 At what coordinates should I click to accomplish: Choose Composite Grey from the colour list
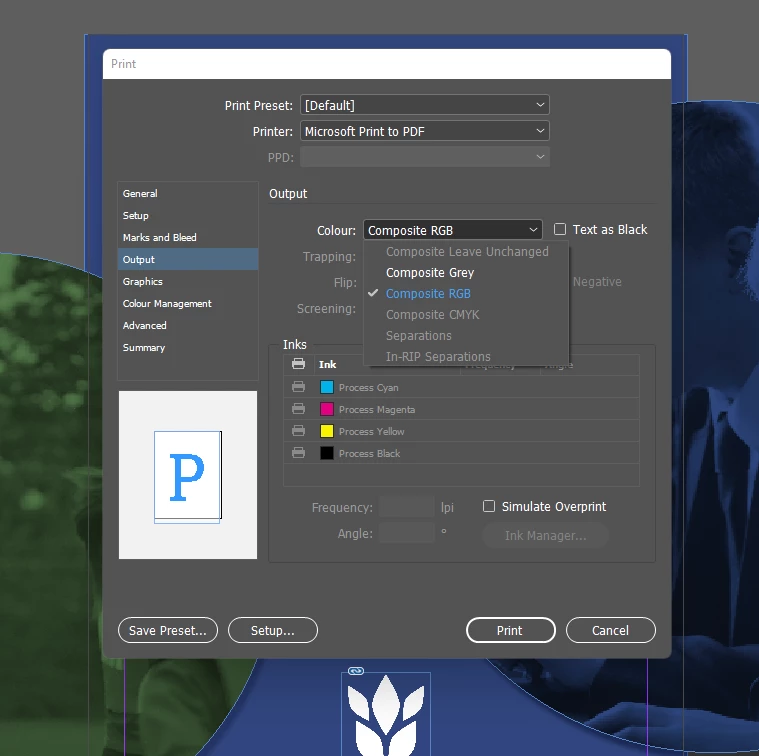(430, 272)
